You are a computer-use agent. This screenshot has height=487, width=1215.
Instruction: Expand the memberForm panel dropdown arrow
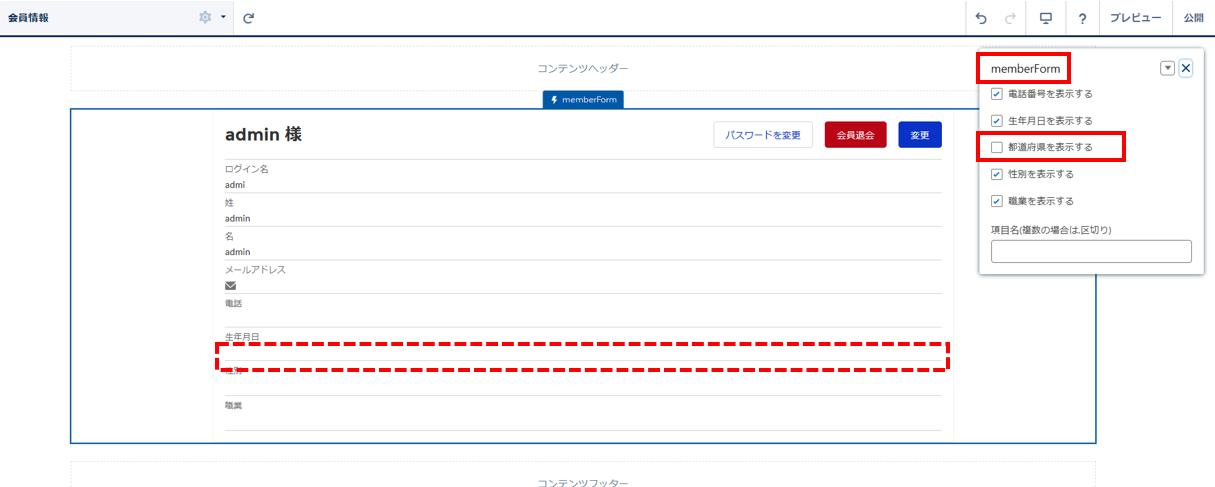pos(1166,68)
